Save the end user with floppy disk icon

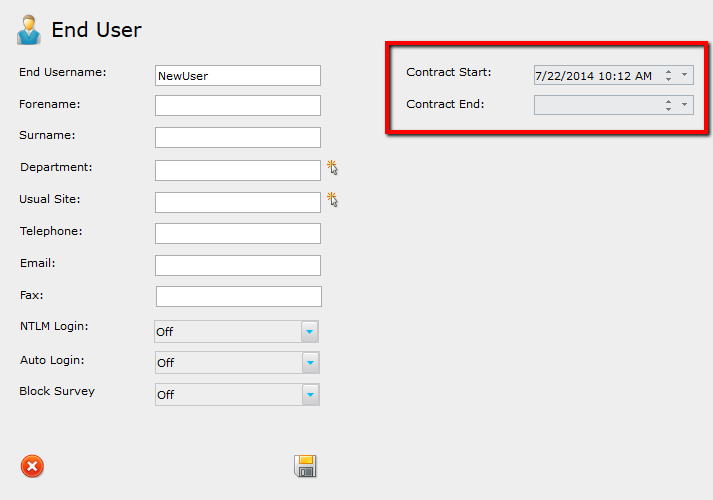pyautogui.click(x=305, y=466)
